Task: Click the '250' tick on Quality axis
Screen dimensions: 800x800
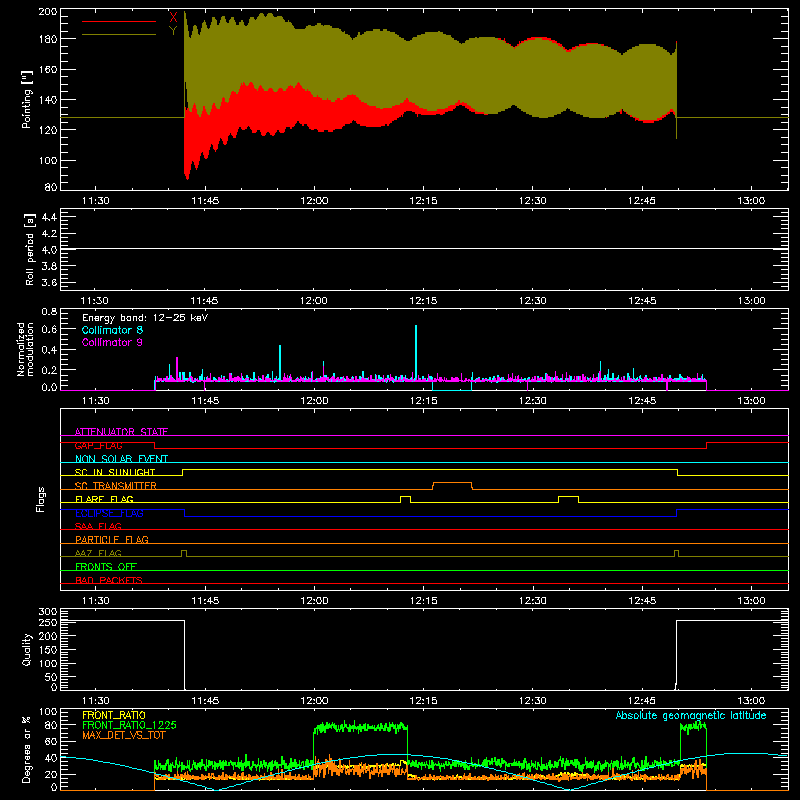Action: [48, 622]
